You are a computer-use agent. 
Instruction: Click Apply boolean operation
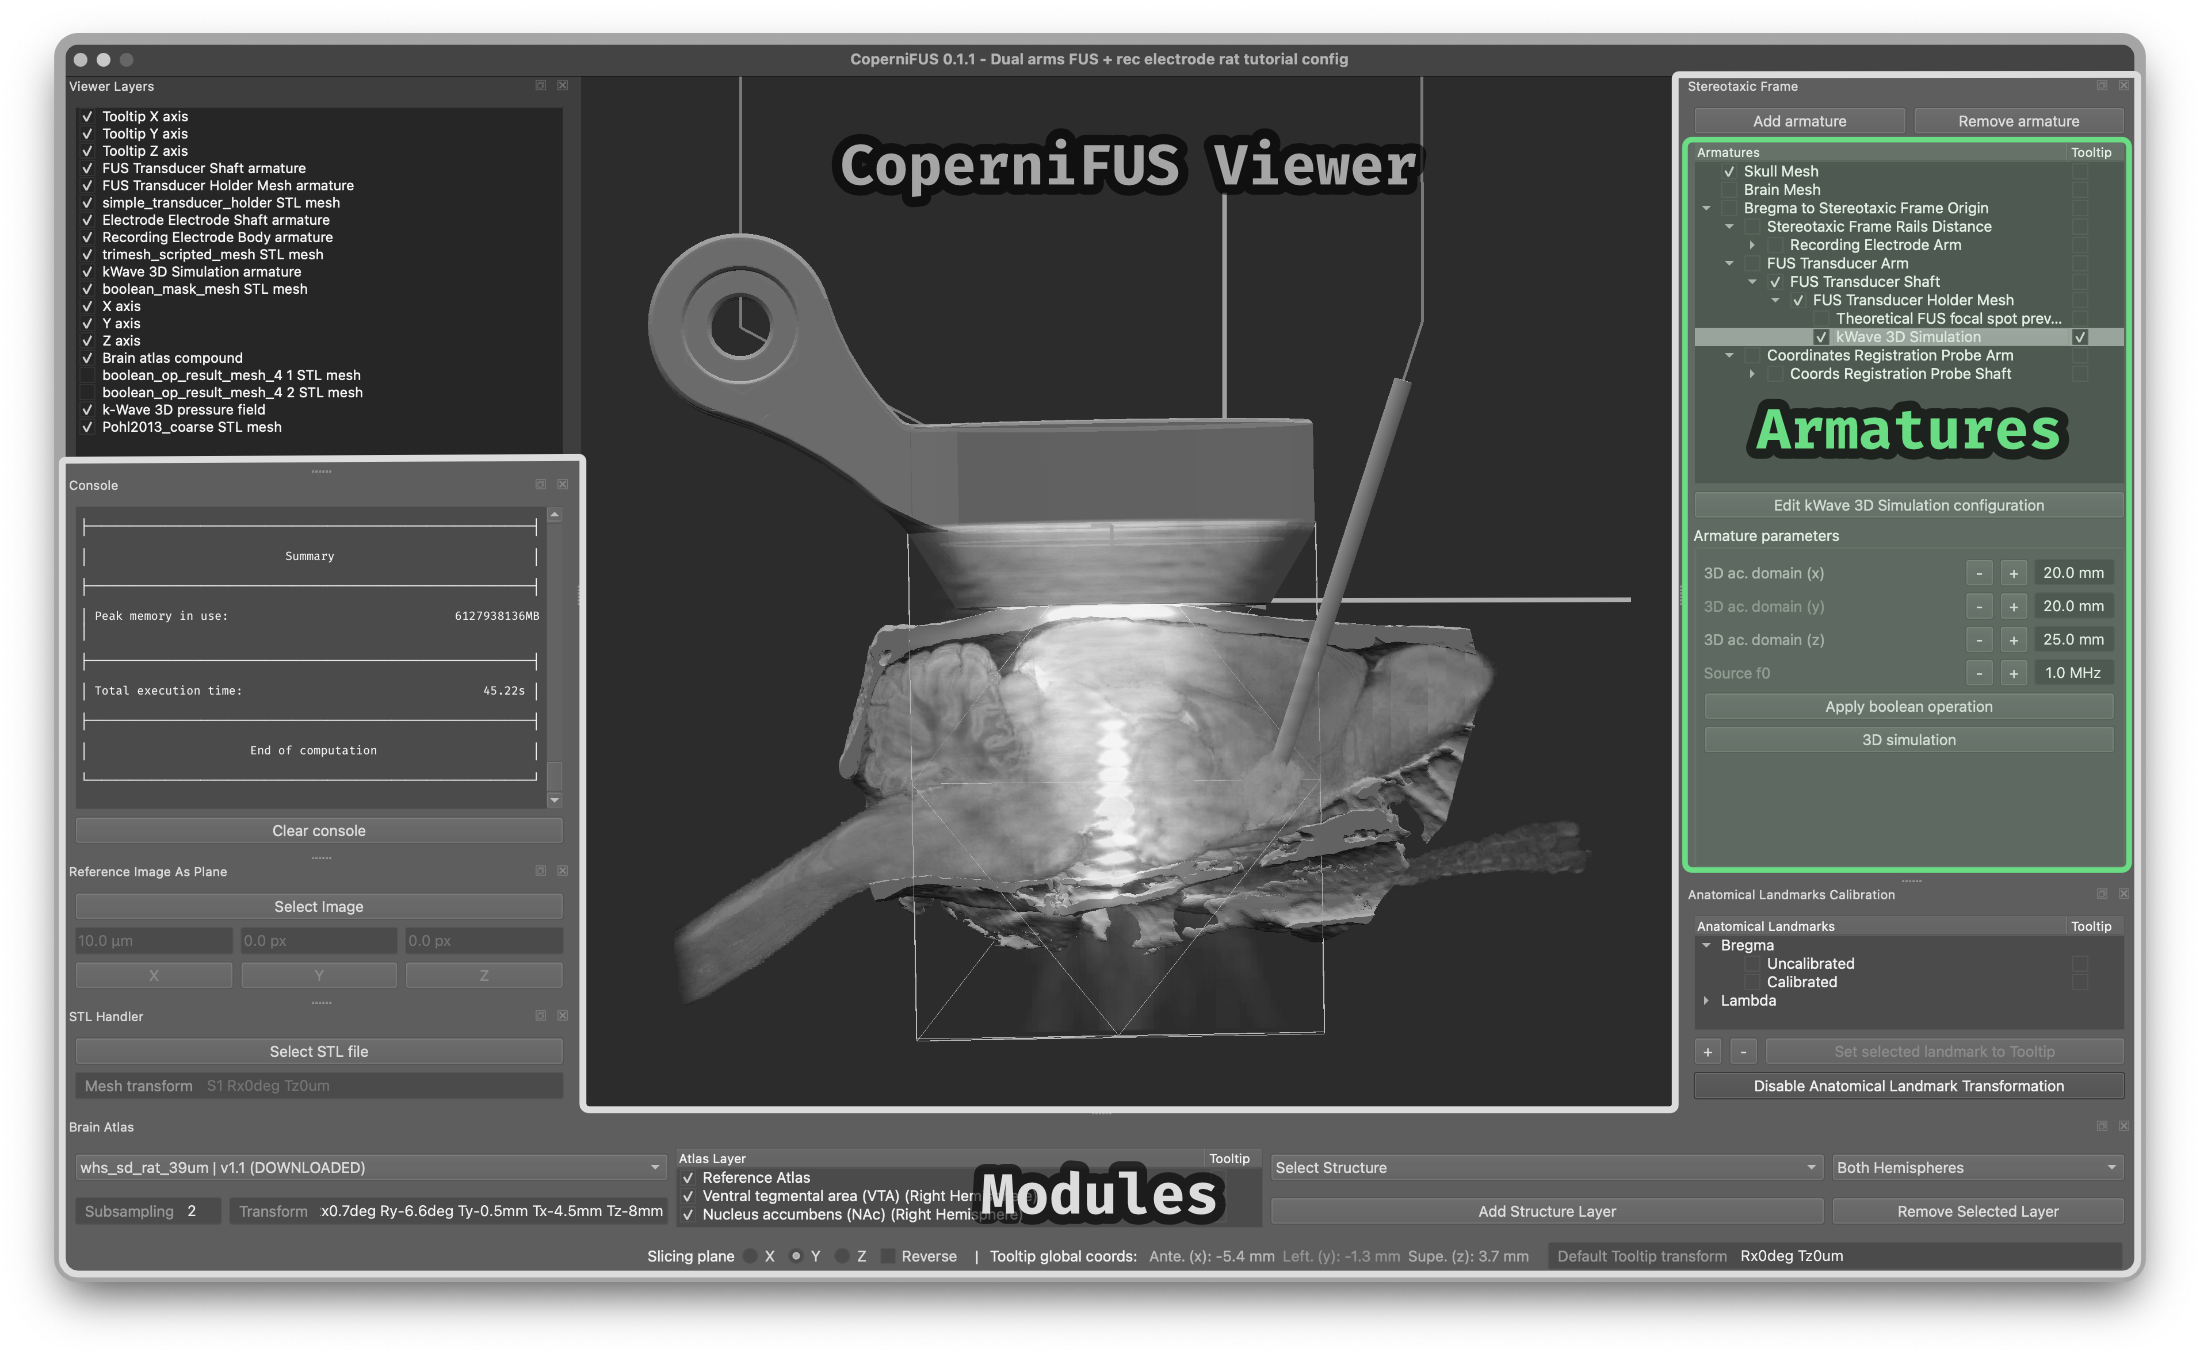1908,707
